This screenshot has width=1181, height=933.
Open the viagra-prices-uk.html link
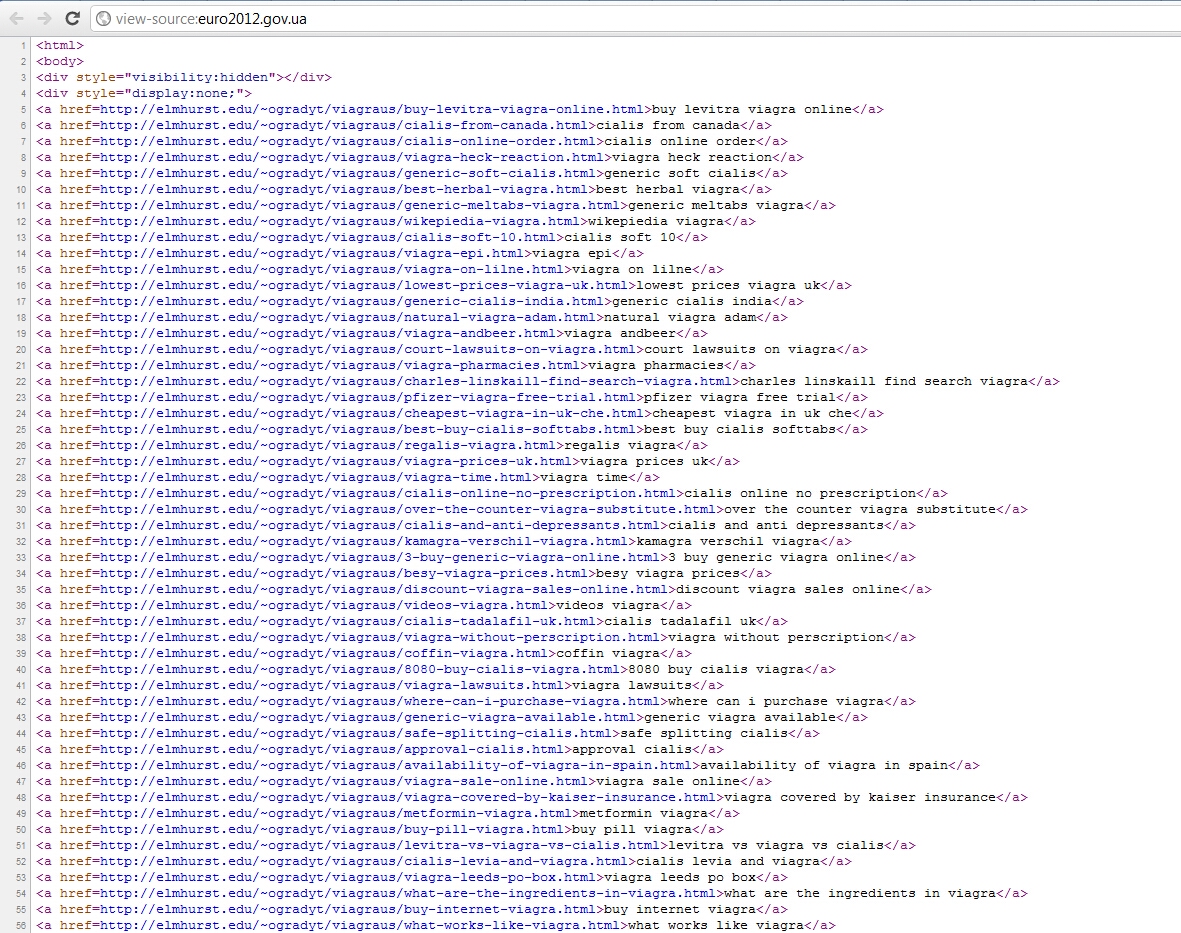point(335,462)
